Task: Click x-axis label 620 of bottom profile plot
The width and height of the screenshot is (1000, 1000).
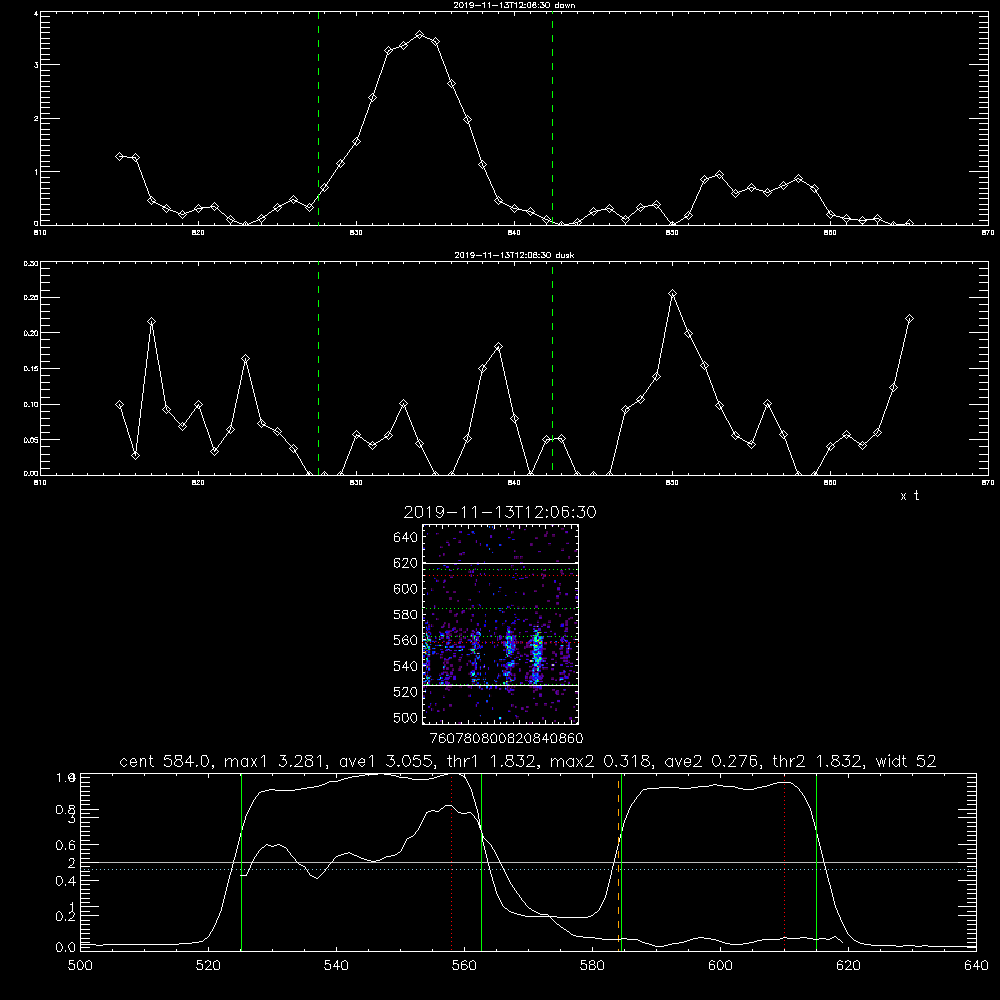Action: [x=849, y=966]
